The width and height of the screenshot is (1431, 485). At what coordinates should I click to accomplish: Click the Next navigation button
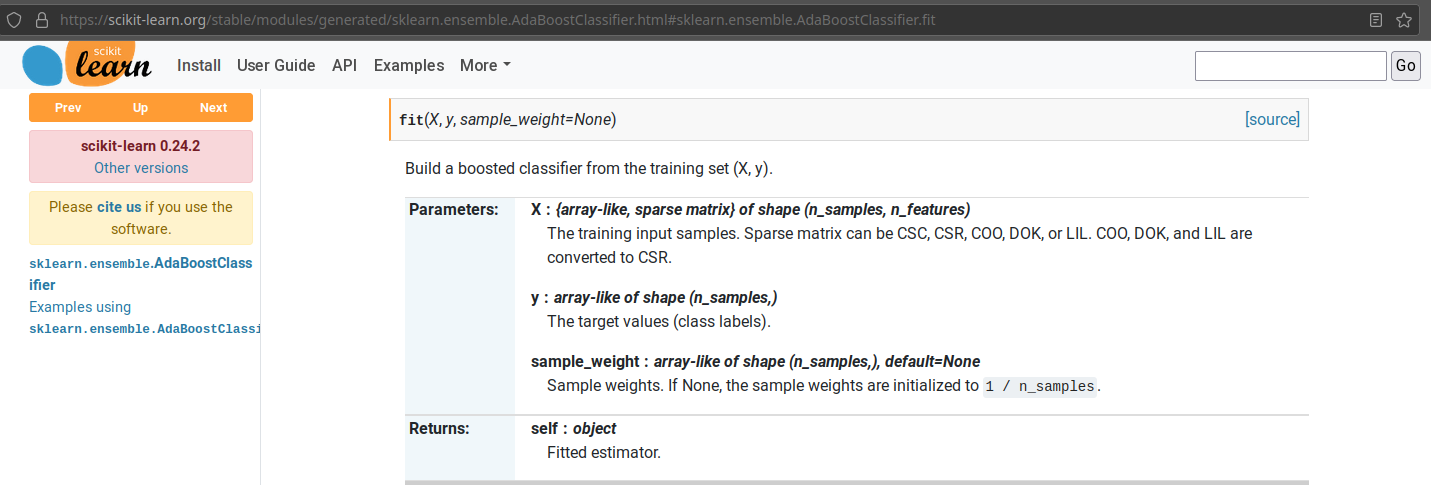213,107
